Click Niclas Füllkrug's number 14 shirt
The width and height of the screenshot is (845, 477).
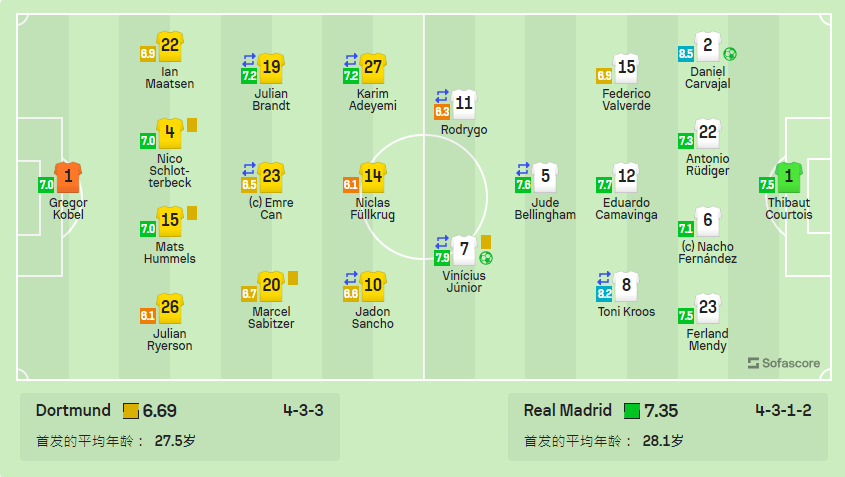pos(373,177)
